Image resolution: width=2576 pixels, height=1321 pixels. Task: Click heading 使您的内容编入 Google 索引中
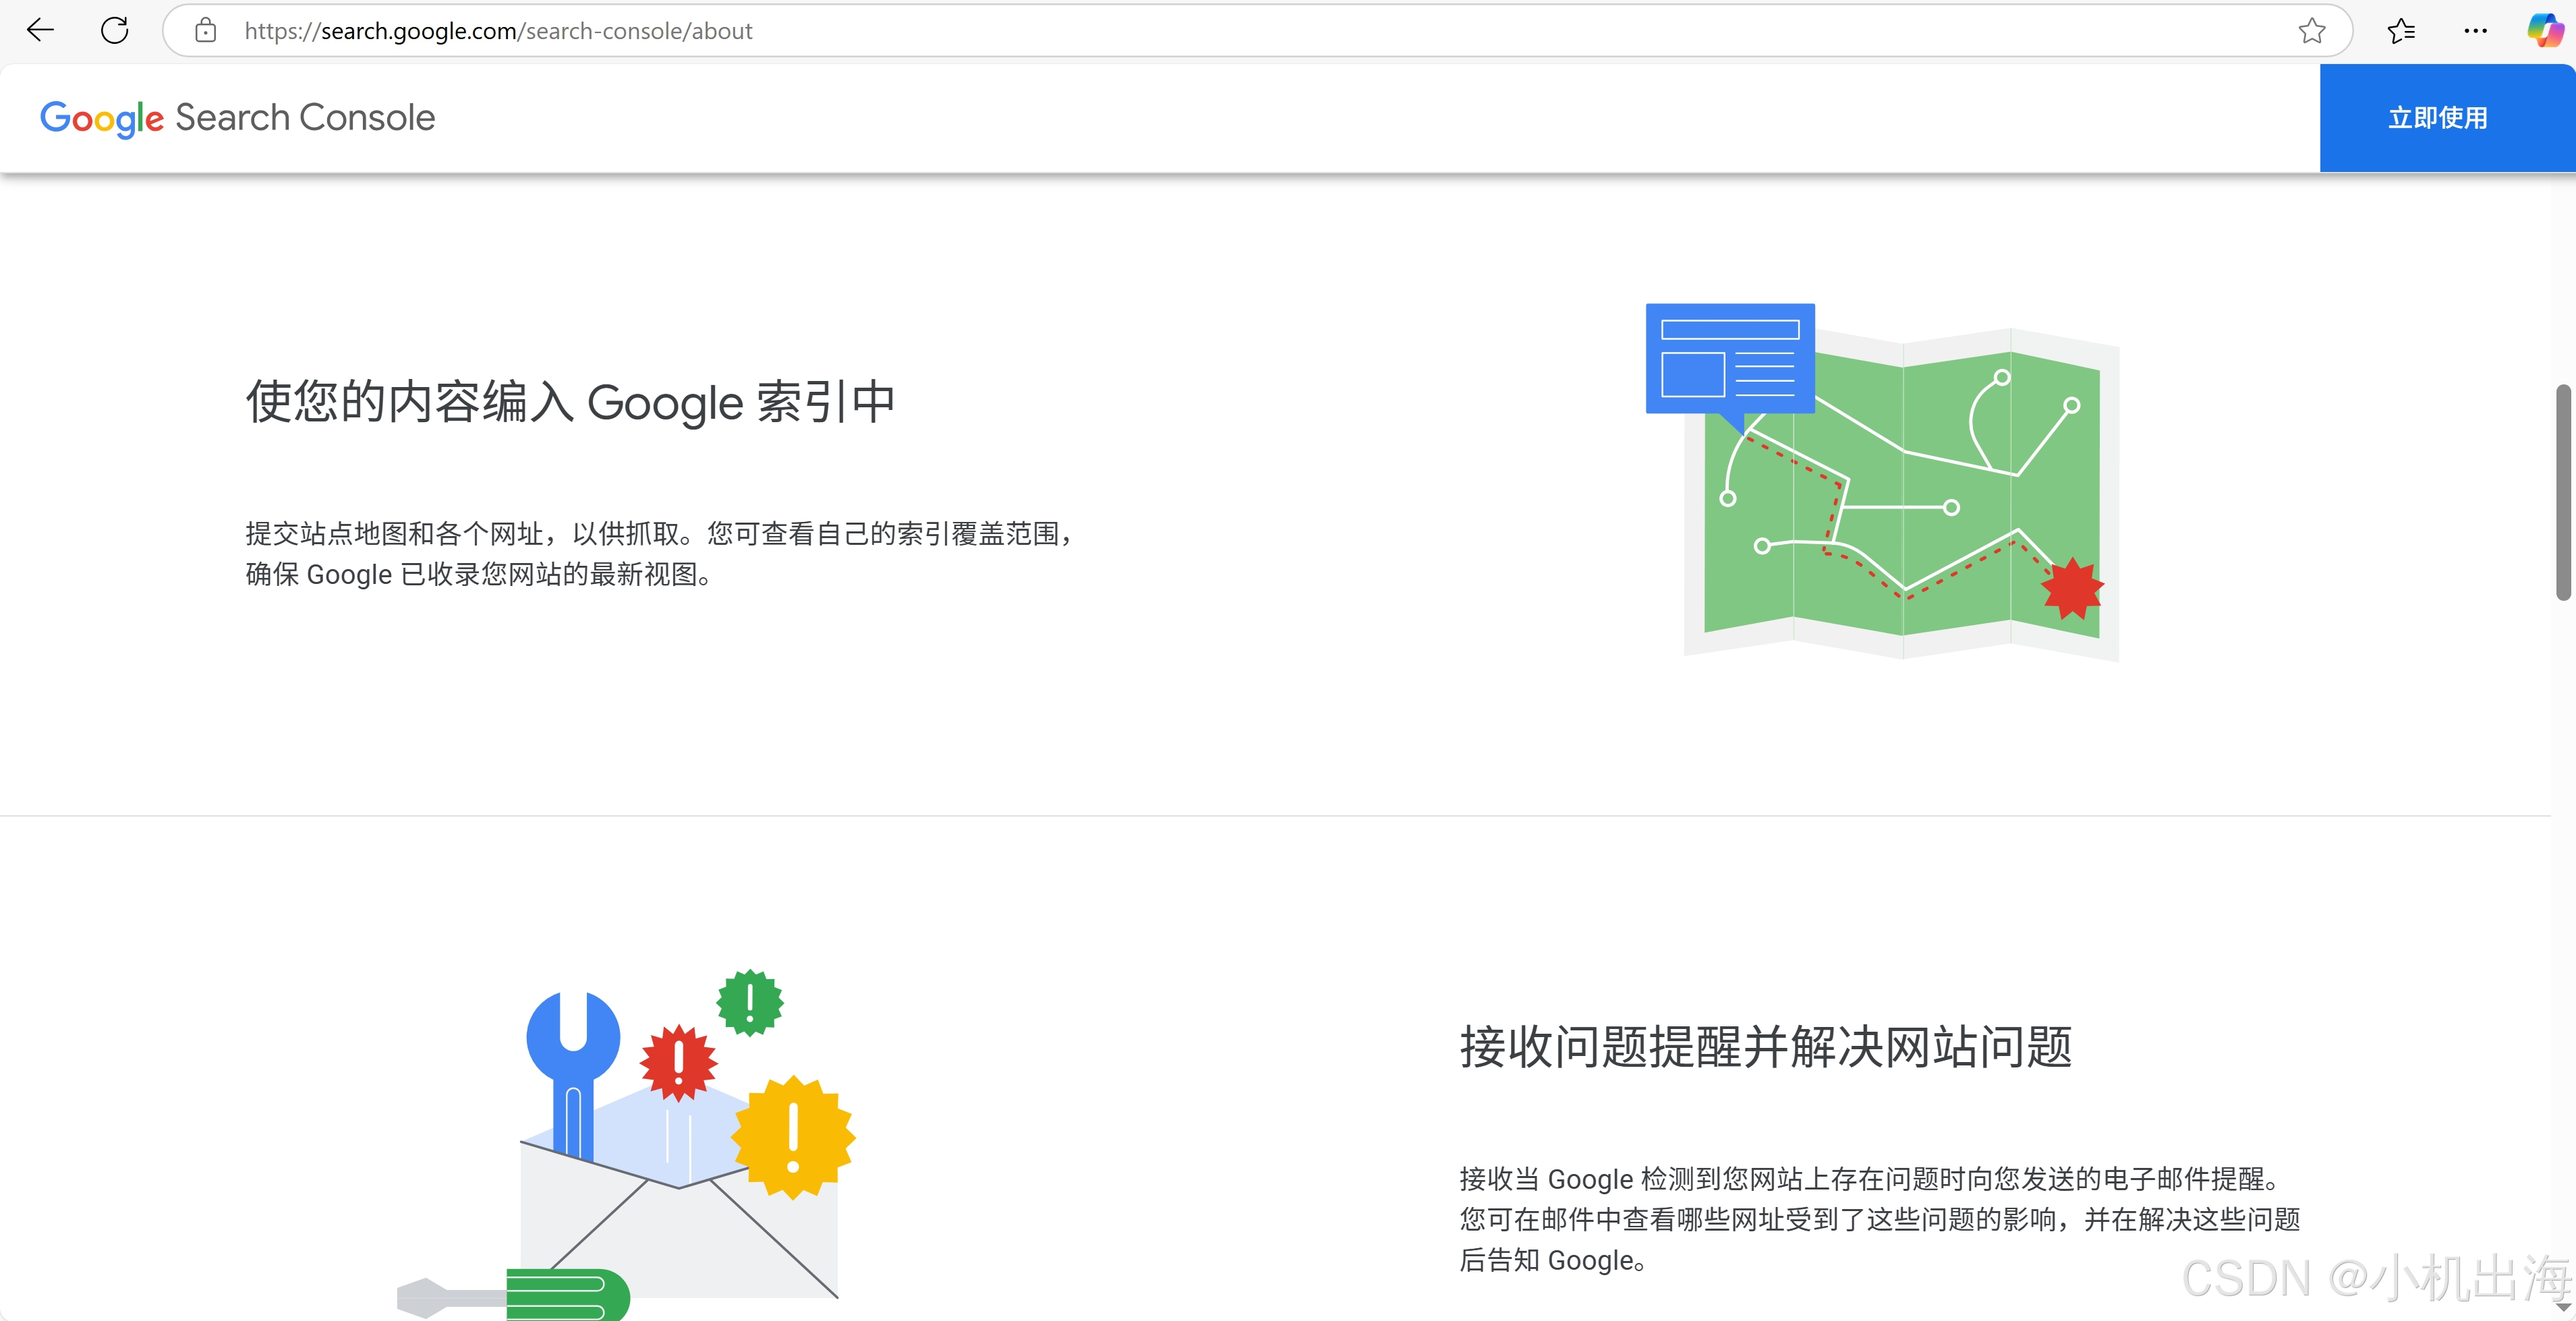click(x=570, y=402)
